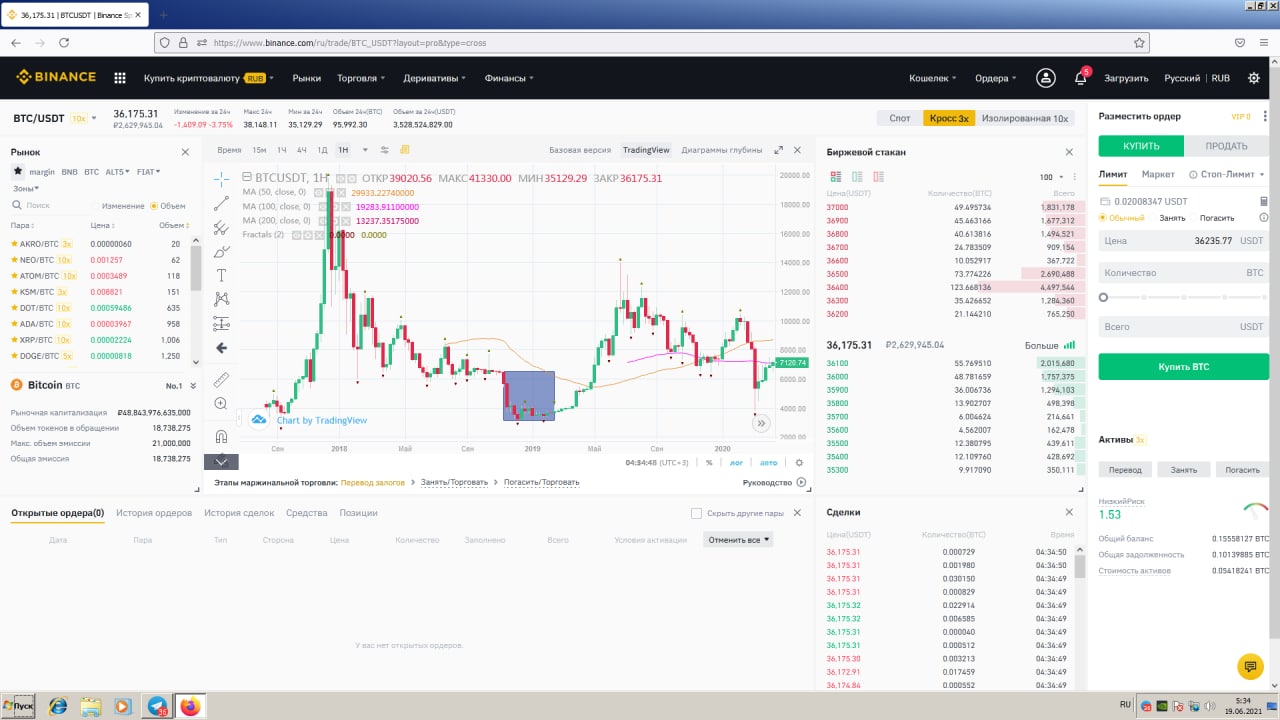Image resolution: width=1280 pixels, height=720 pixels.
Task: Open the История ордеров tab
Action: [154, 513]
